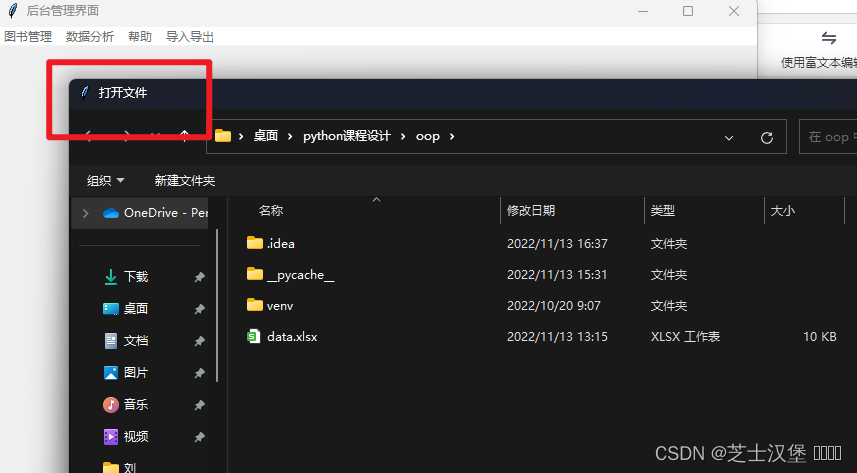Open 视频 in the sidebar
Viewport: 857px width, 473px height.
tap(136, 436)
